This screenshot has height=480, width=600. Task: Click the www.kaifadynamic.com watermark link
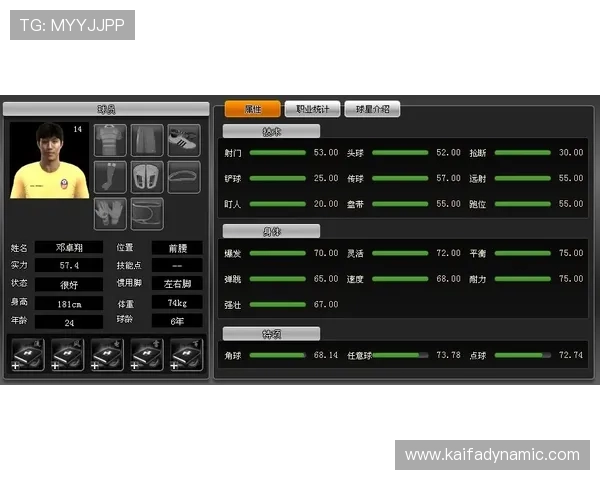pyautogui.click(x=492, y=455)
